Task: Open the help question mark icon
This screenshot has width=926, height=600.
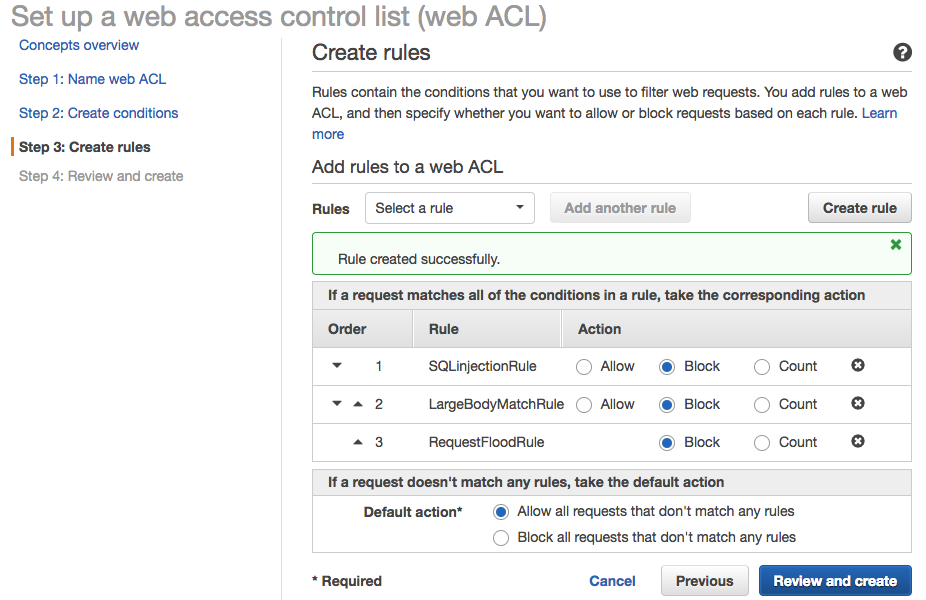Action: click(x=902, y=53)
